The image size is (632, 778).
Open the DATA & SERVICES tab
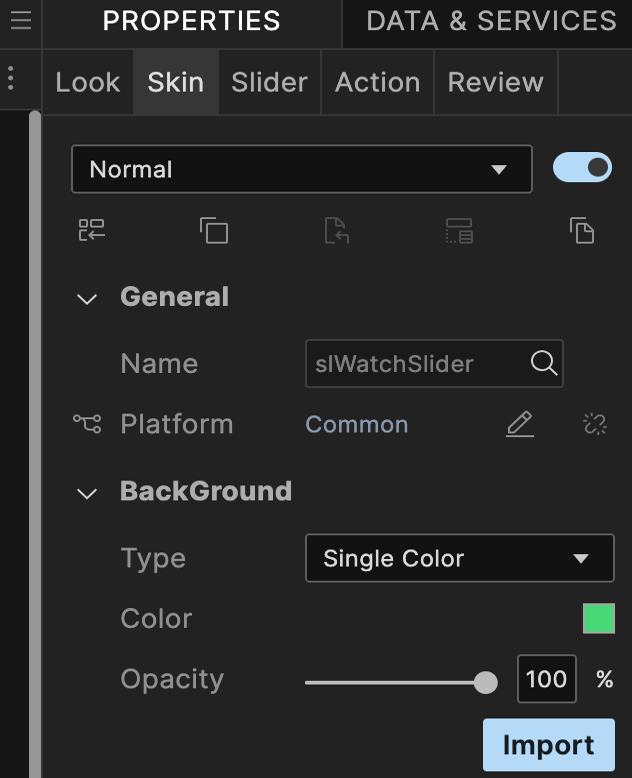coord(491,21)
